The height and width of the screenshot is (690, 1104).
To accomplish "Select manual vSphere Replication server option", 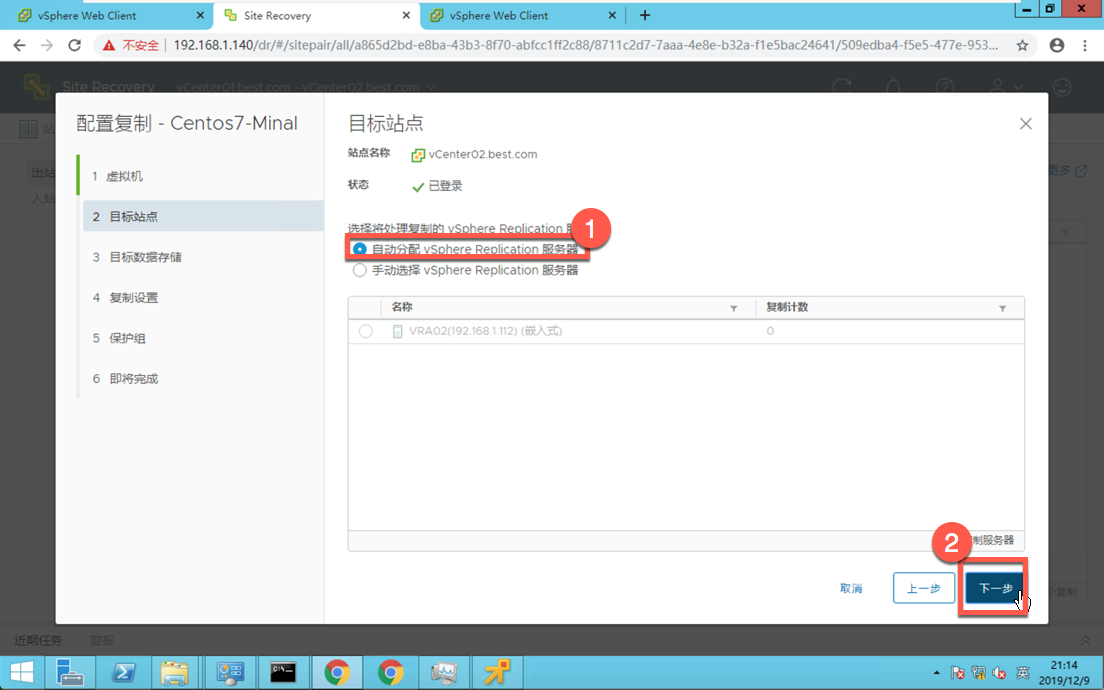I will (360, 270).
